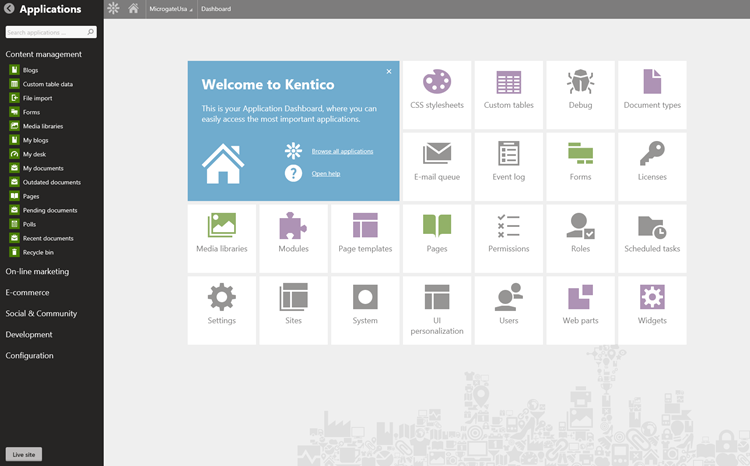The width and height of the screenshot is (750, 466).
Task: Click the back arrow beside Applications
Action: (9, 9)
